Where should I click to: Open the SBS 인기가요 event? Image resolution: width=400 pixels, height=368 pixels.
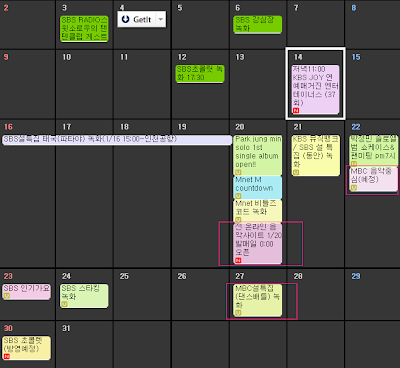[x=26, y=292]
